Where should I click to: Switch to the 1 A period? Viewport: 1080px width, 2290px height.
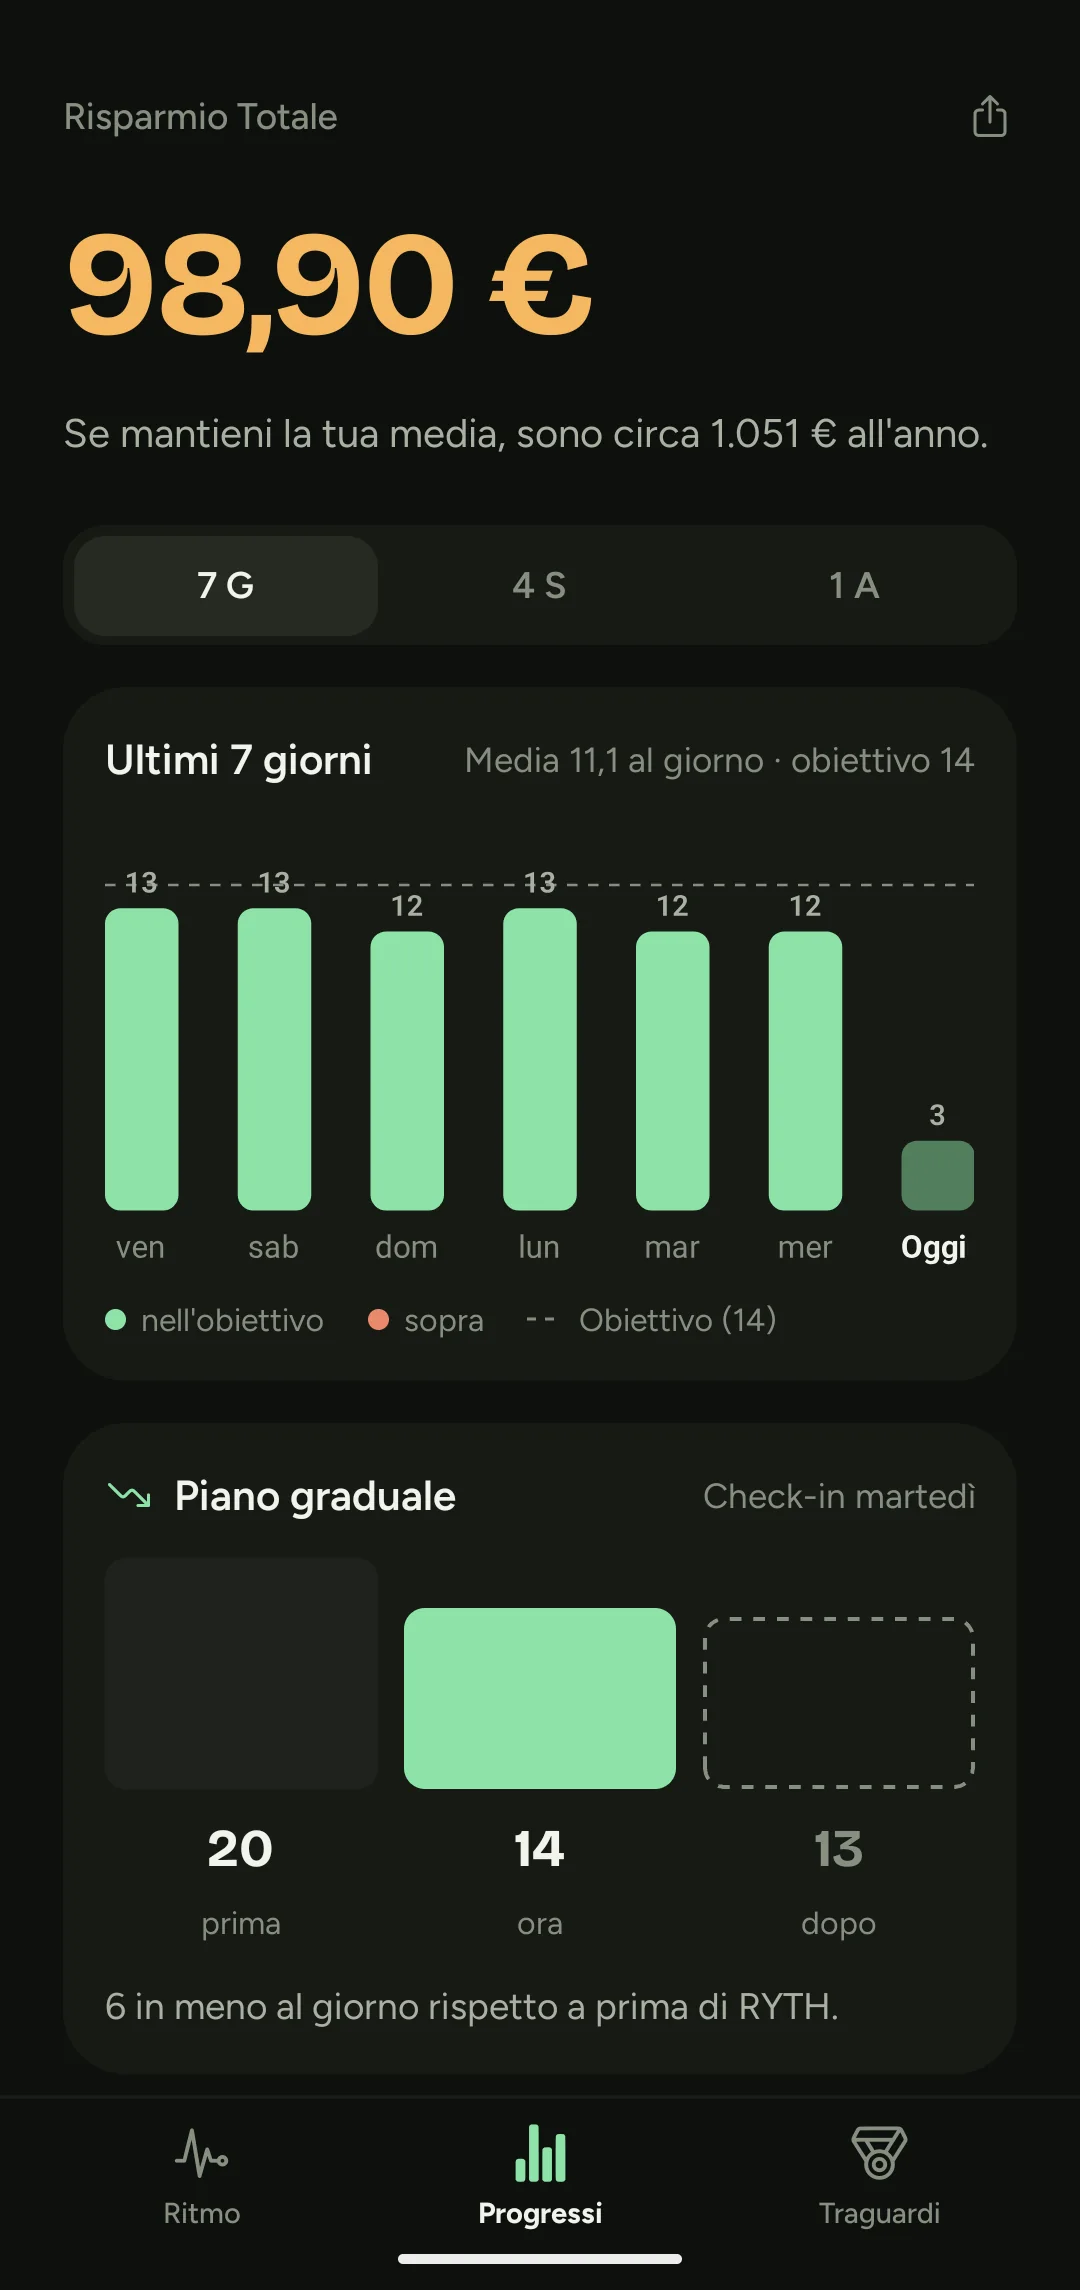point(854,586)
